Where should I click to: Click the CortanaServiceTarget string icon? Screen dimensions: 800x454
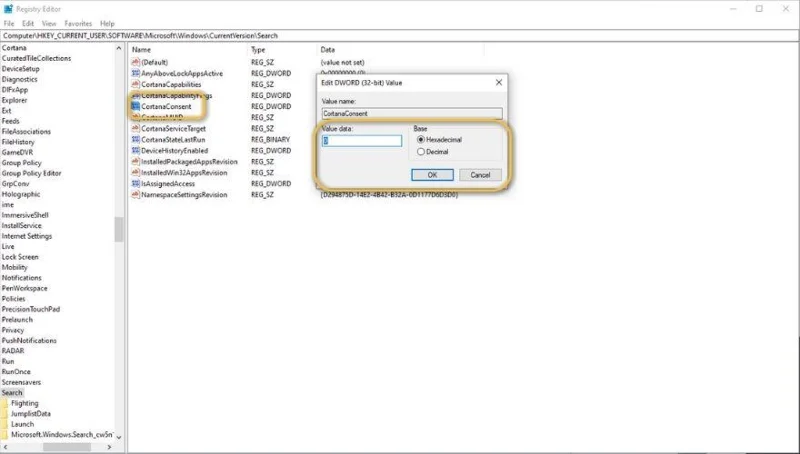coord(135,129)
